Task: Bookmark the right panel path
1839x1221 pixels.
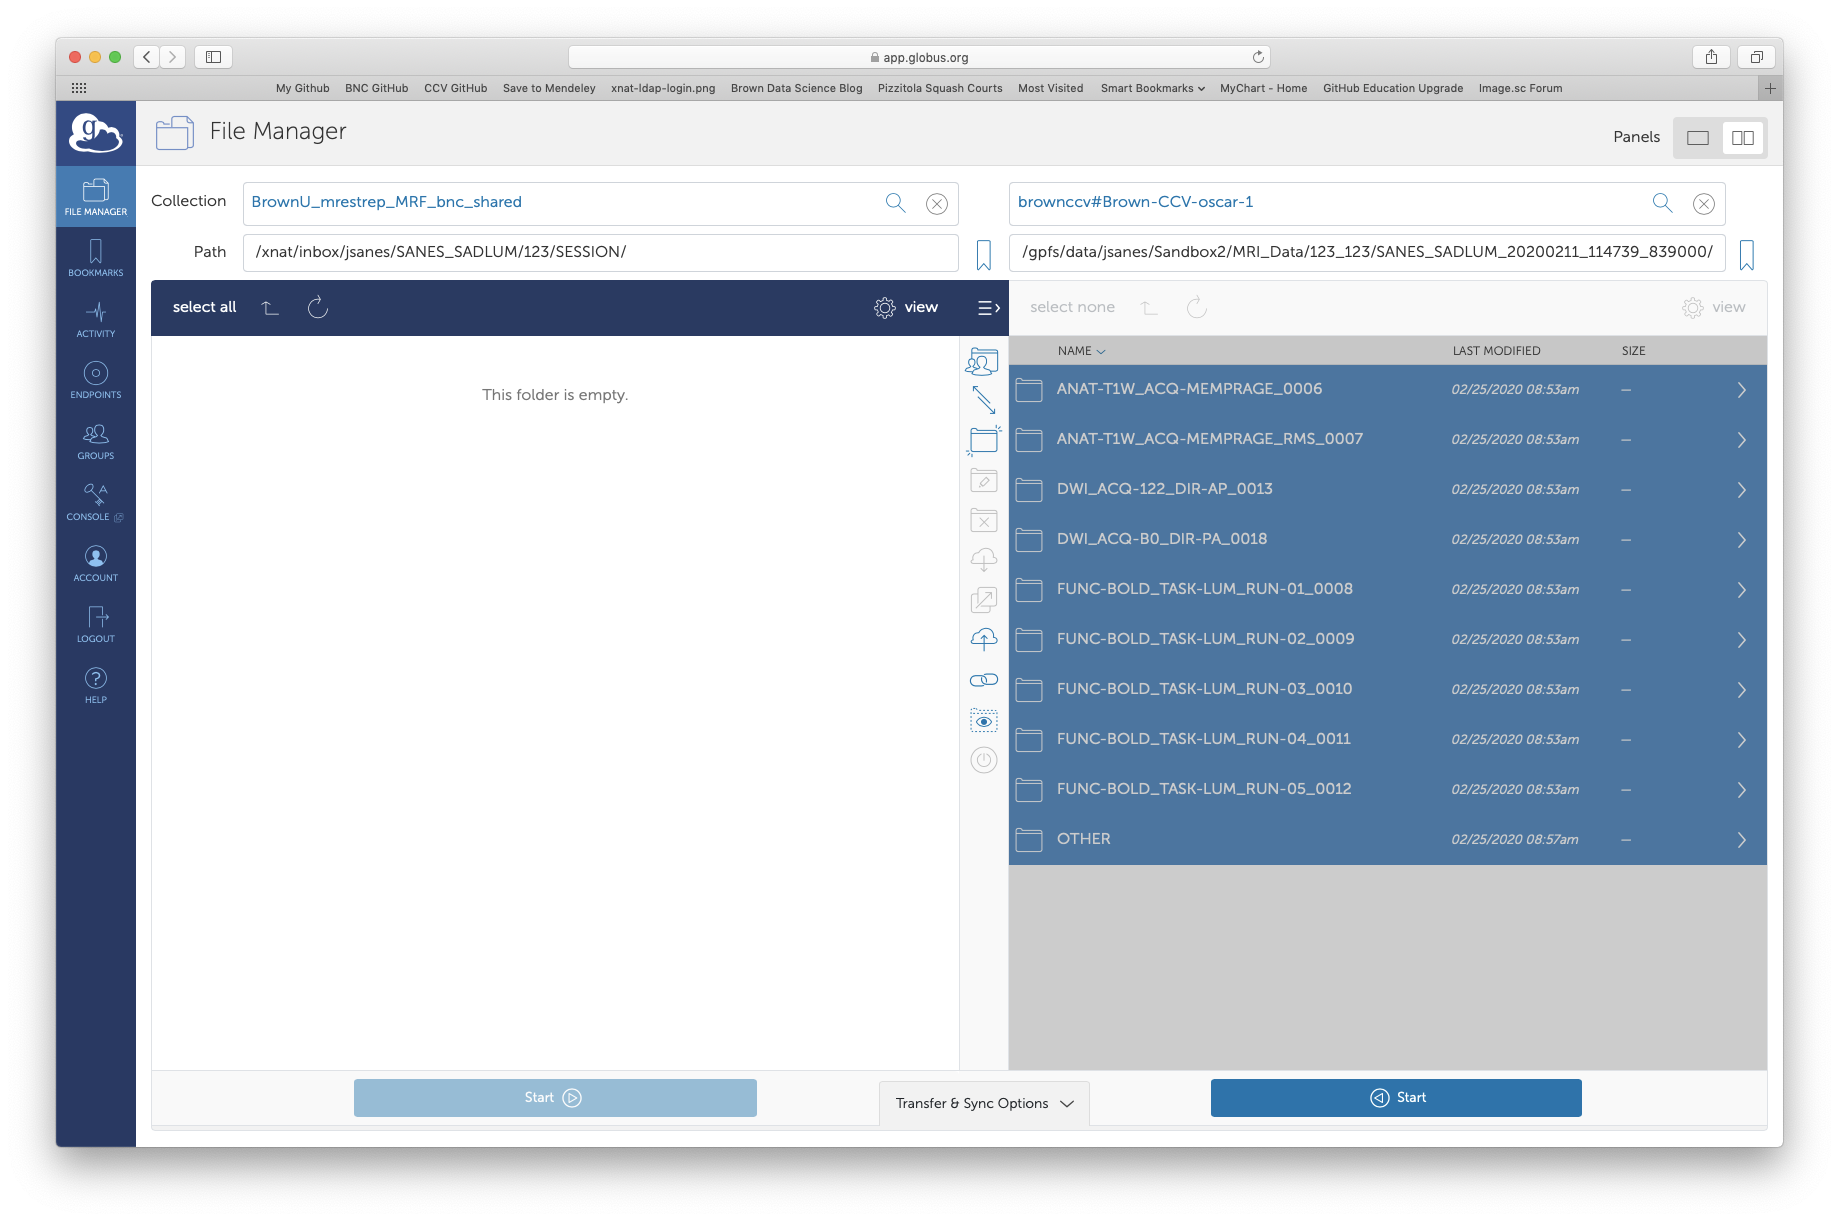Action: point(1746,254)
